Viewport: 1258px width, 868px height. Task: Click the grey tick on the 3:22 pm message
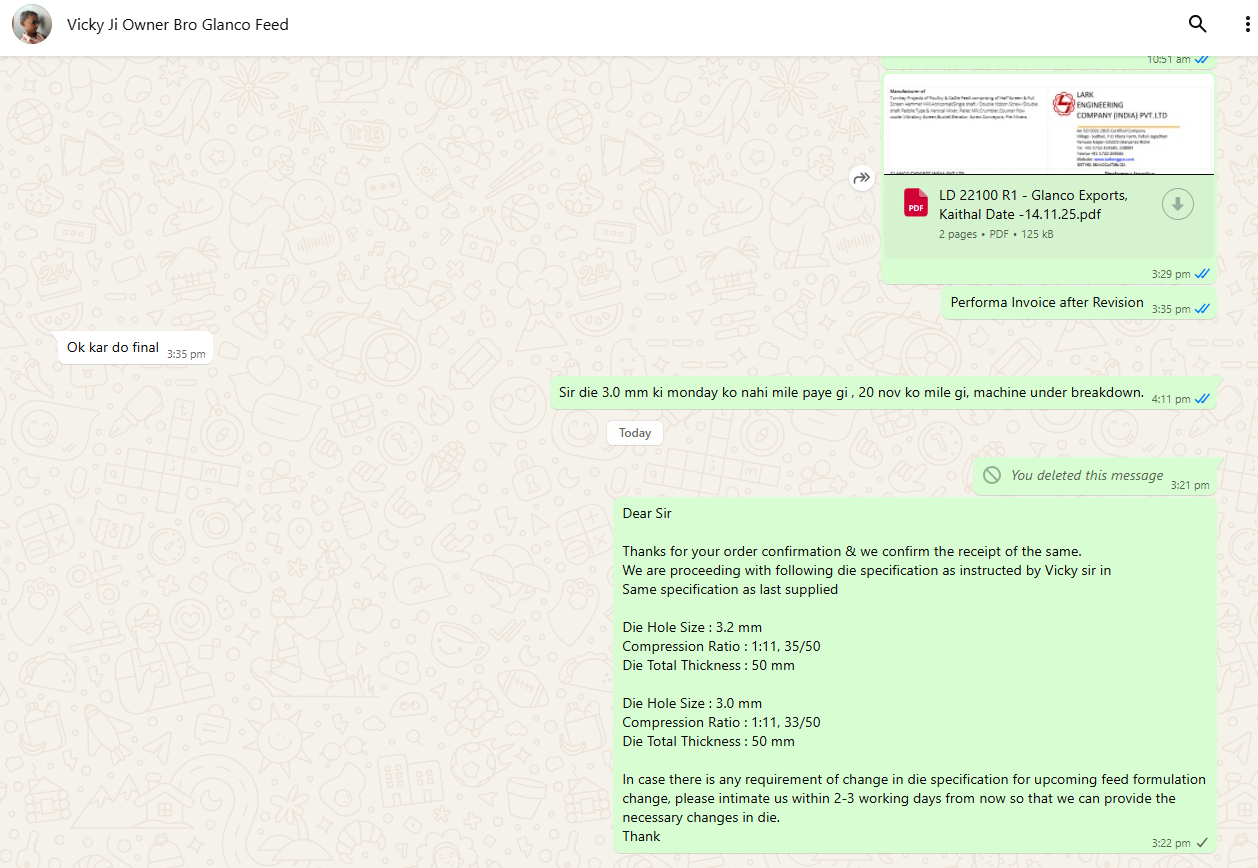(x=1202, y=843)
